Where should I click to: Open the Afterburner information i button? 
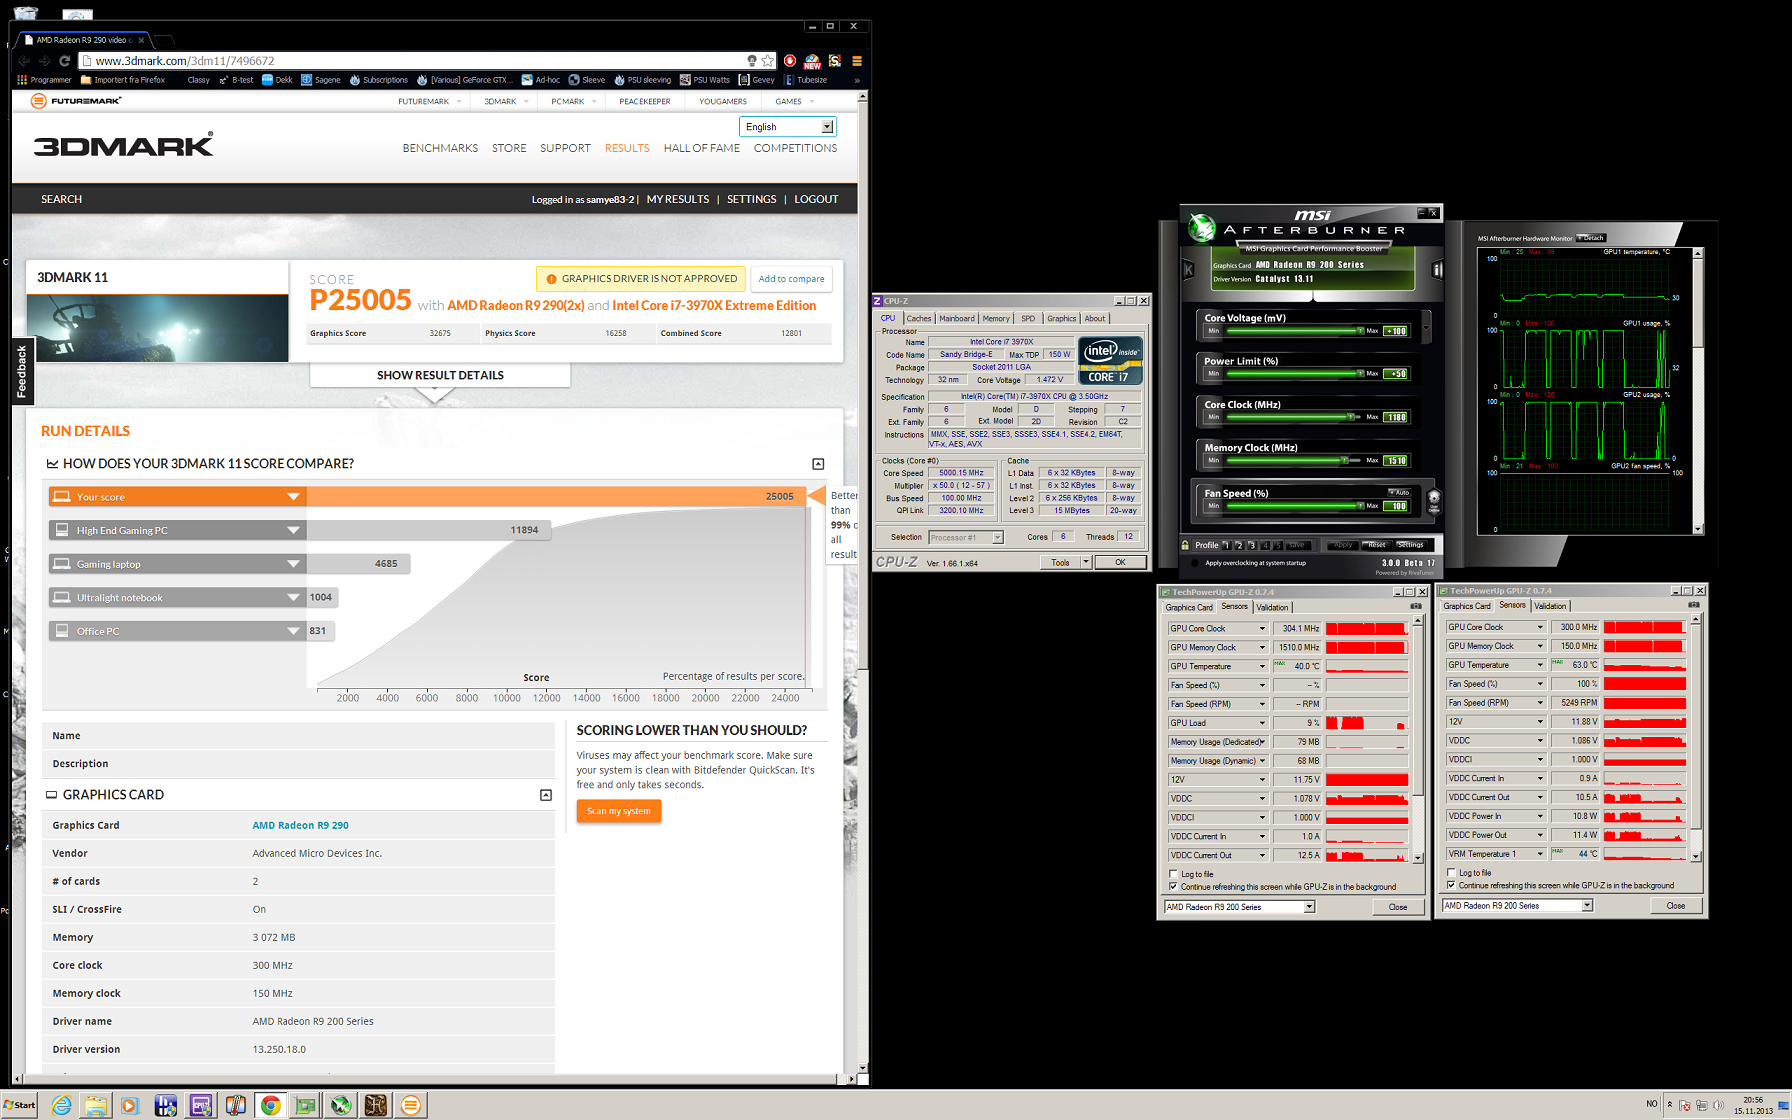pyautogui.click(x=1438, y=270)
